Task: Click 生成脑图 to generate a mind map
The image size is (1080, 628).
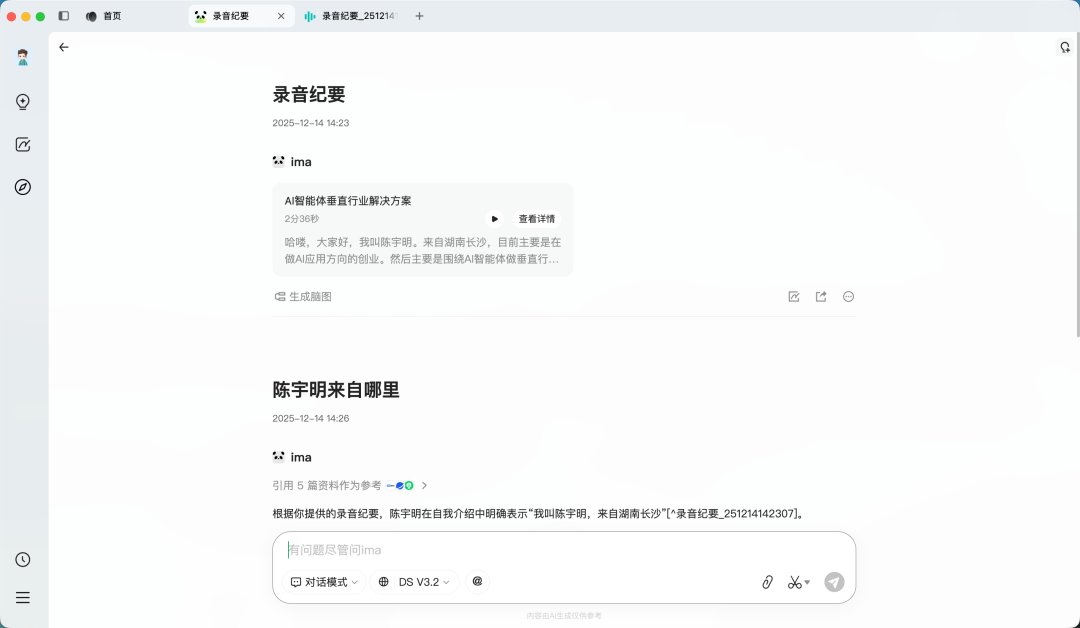Action: tap(301, 296)
